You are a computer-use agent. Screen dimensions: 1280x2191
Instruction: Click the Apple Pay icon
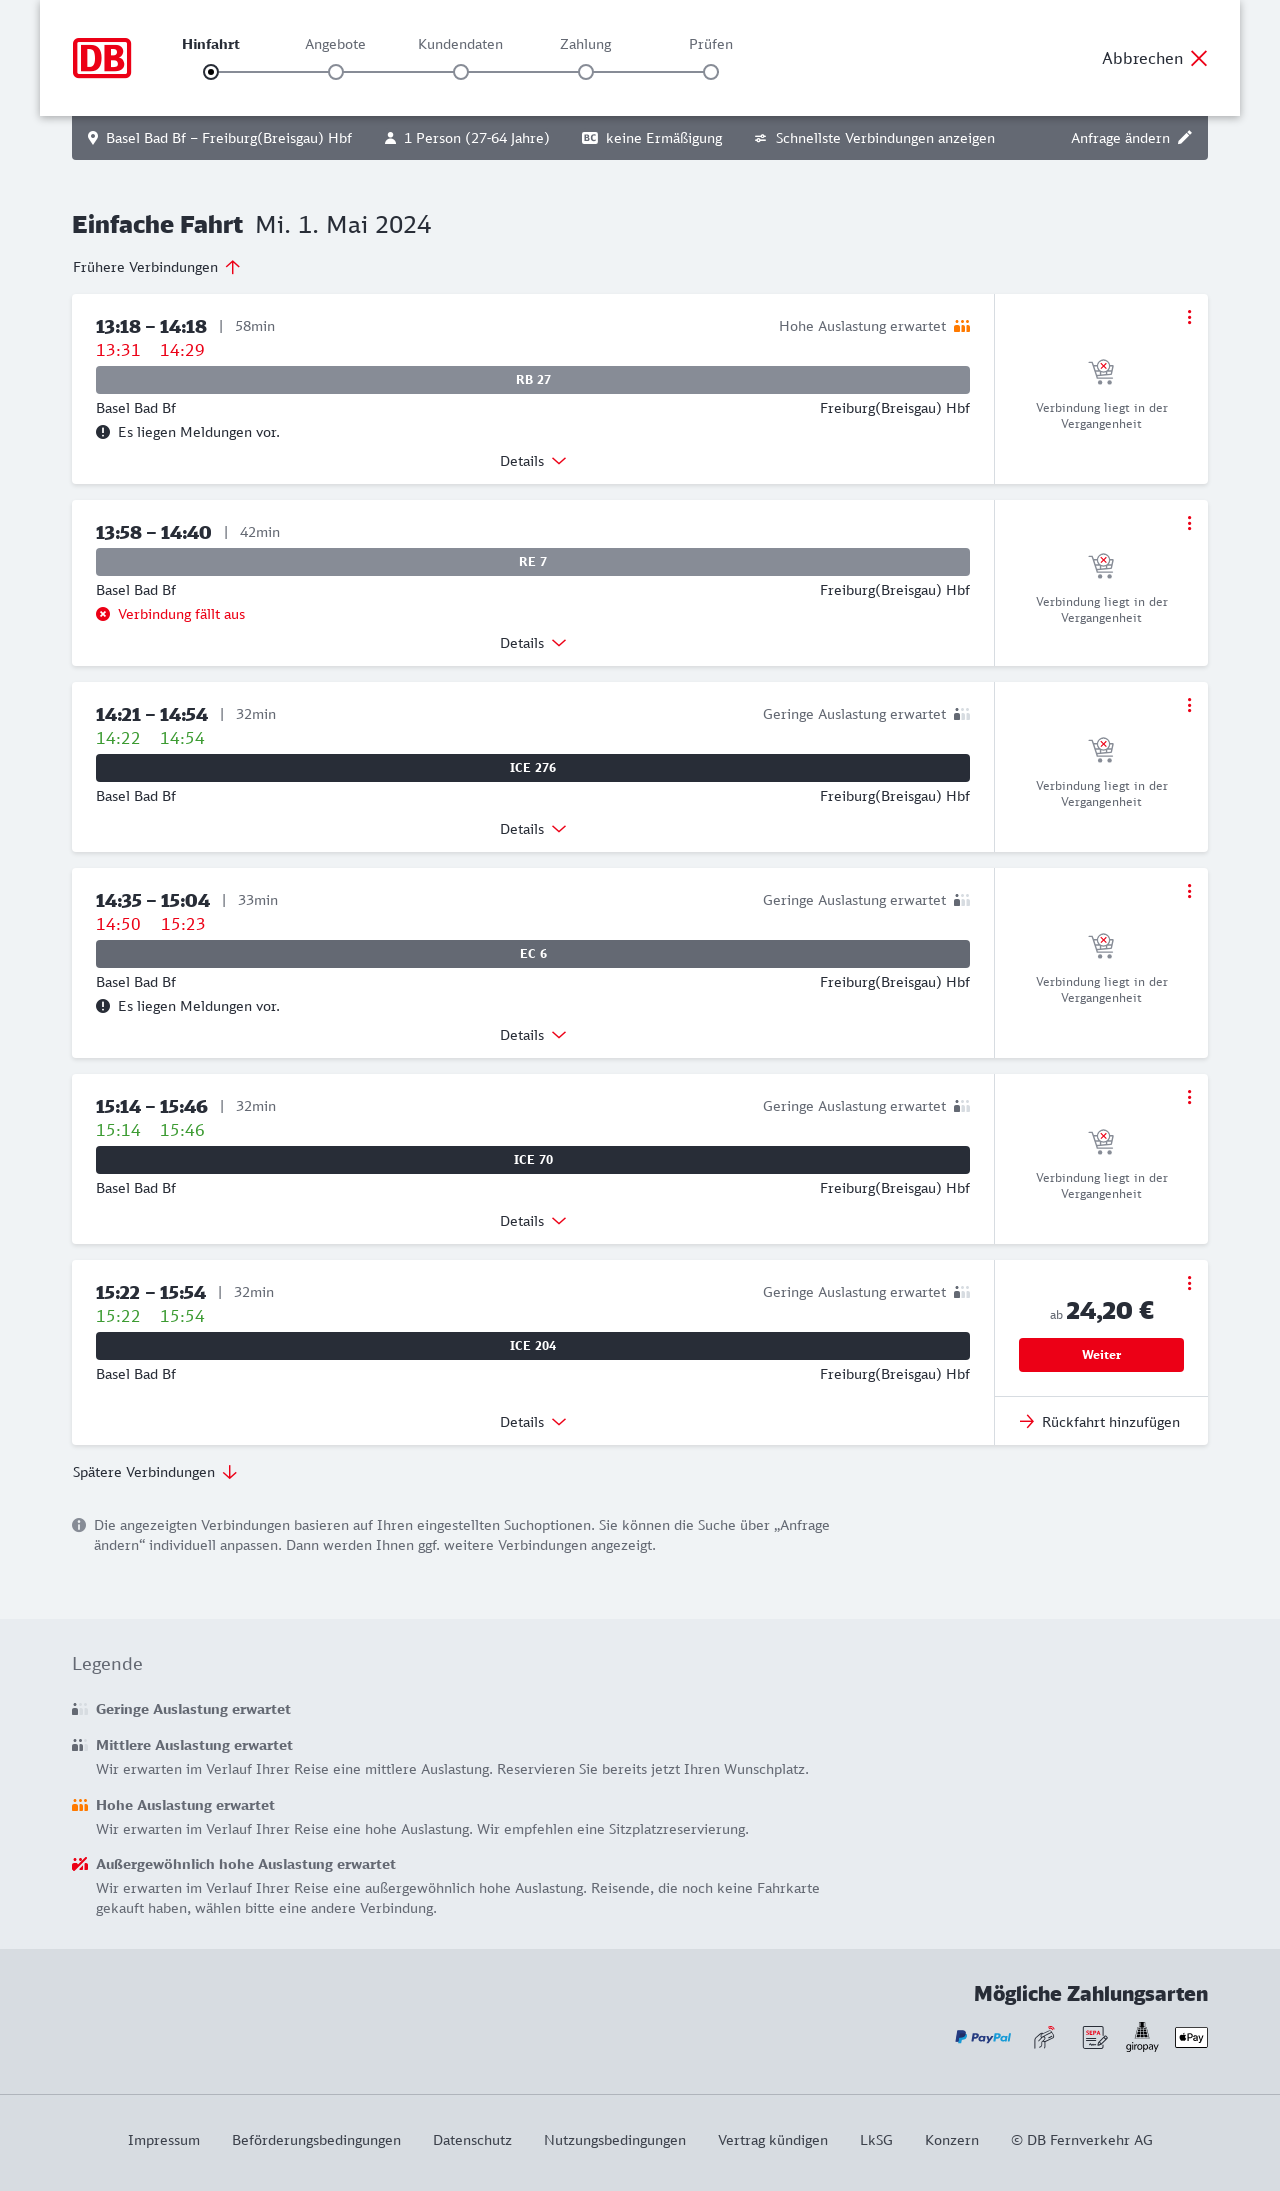[x=1191, y=2037]
